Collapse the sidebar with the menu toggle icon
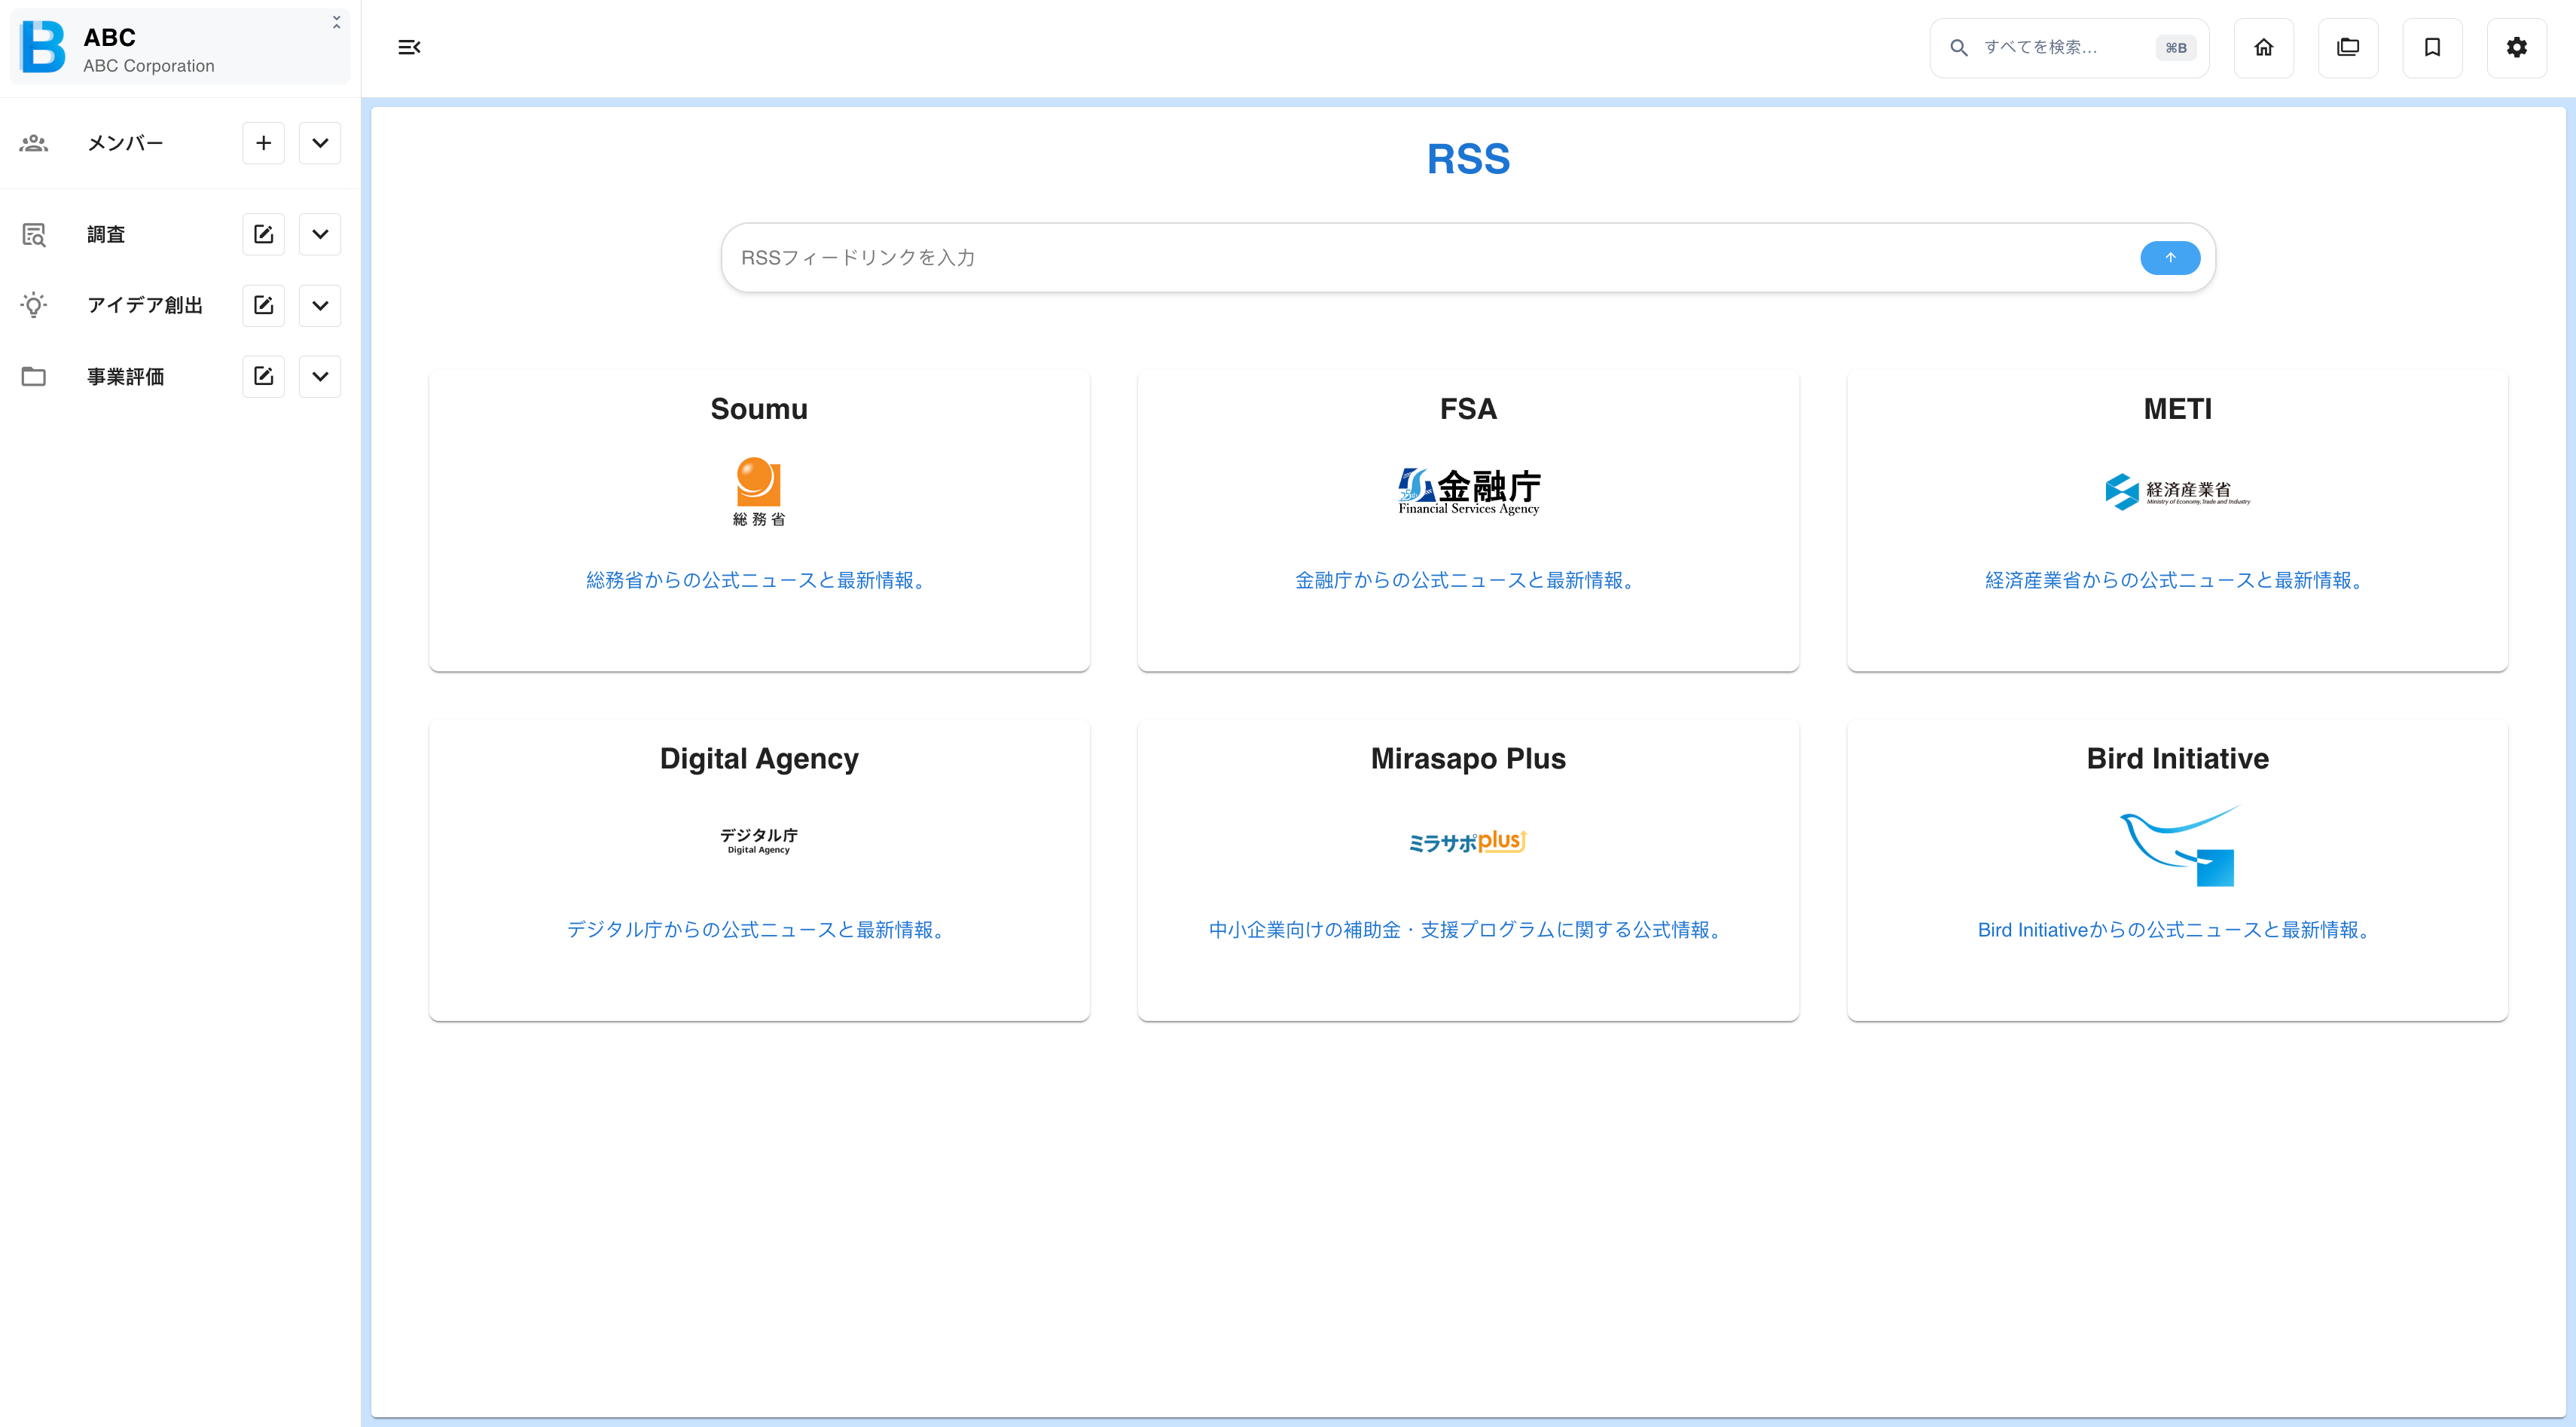This screenshot has width=2576, height=1427. (x=409, y=47)
